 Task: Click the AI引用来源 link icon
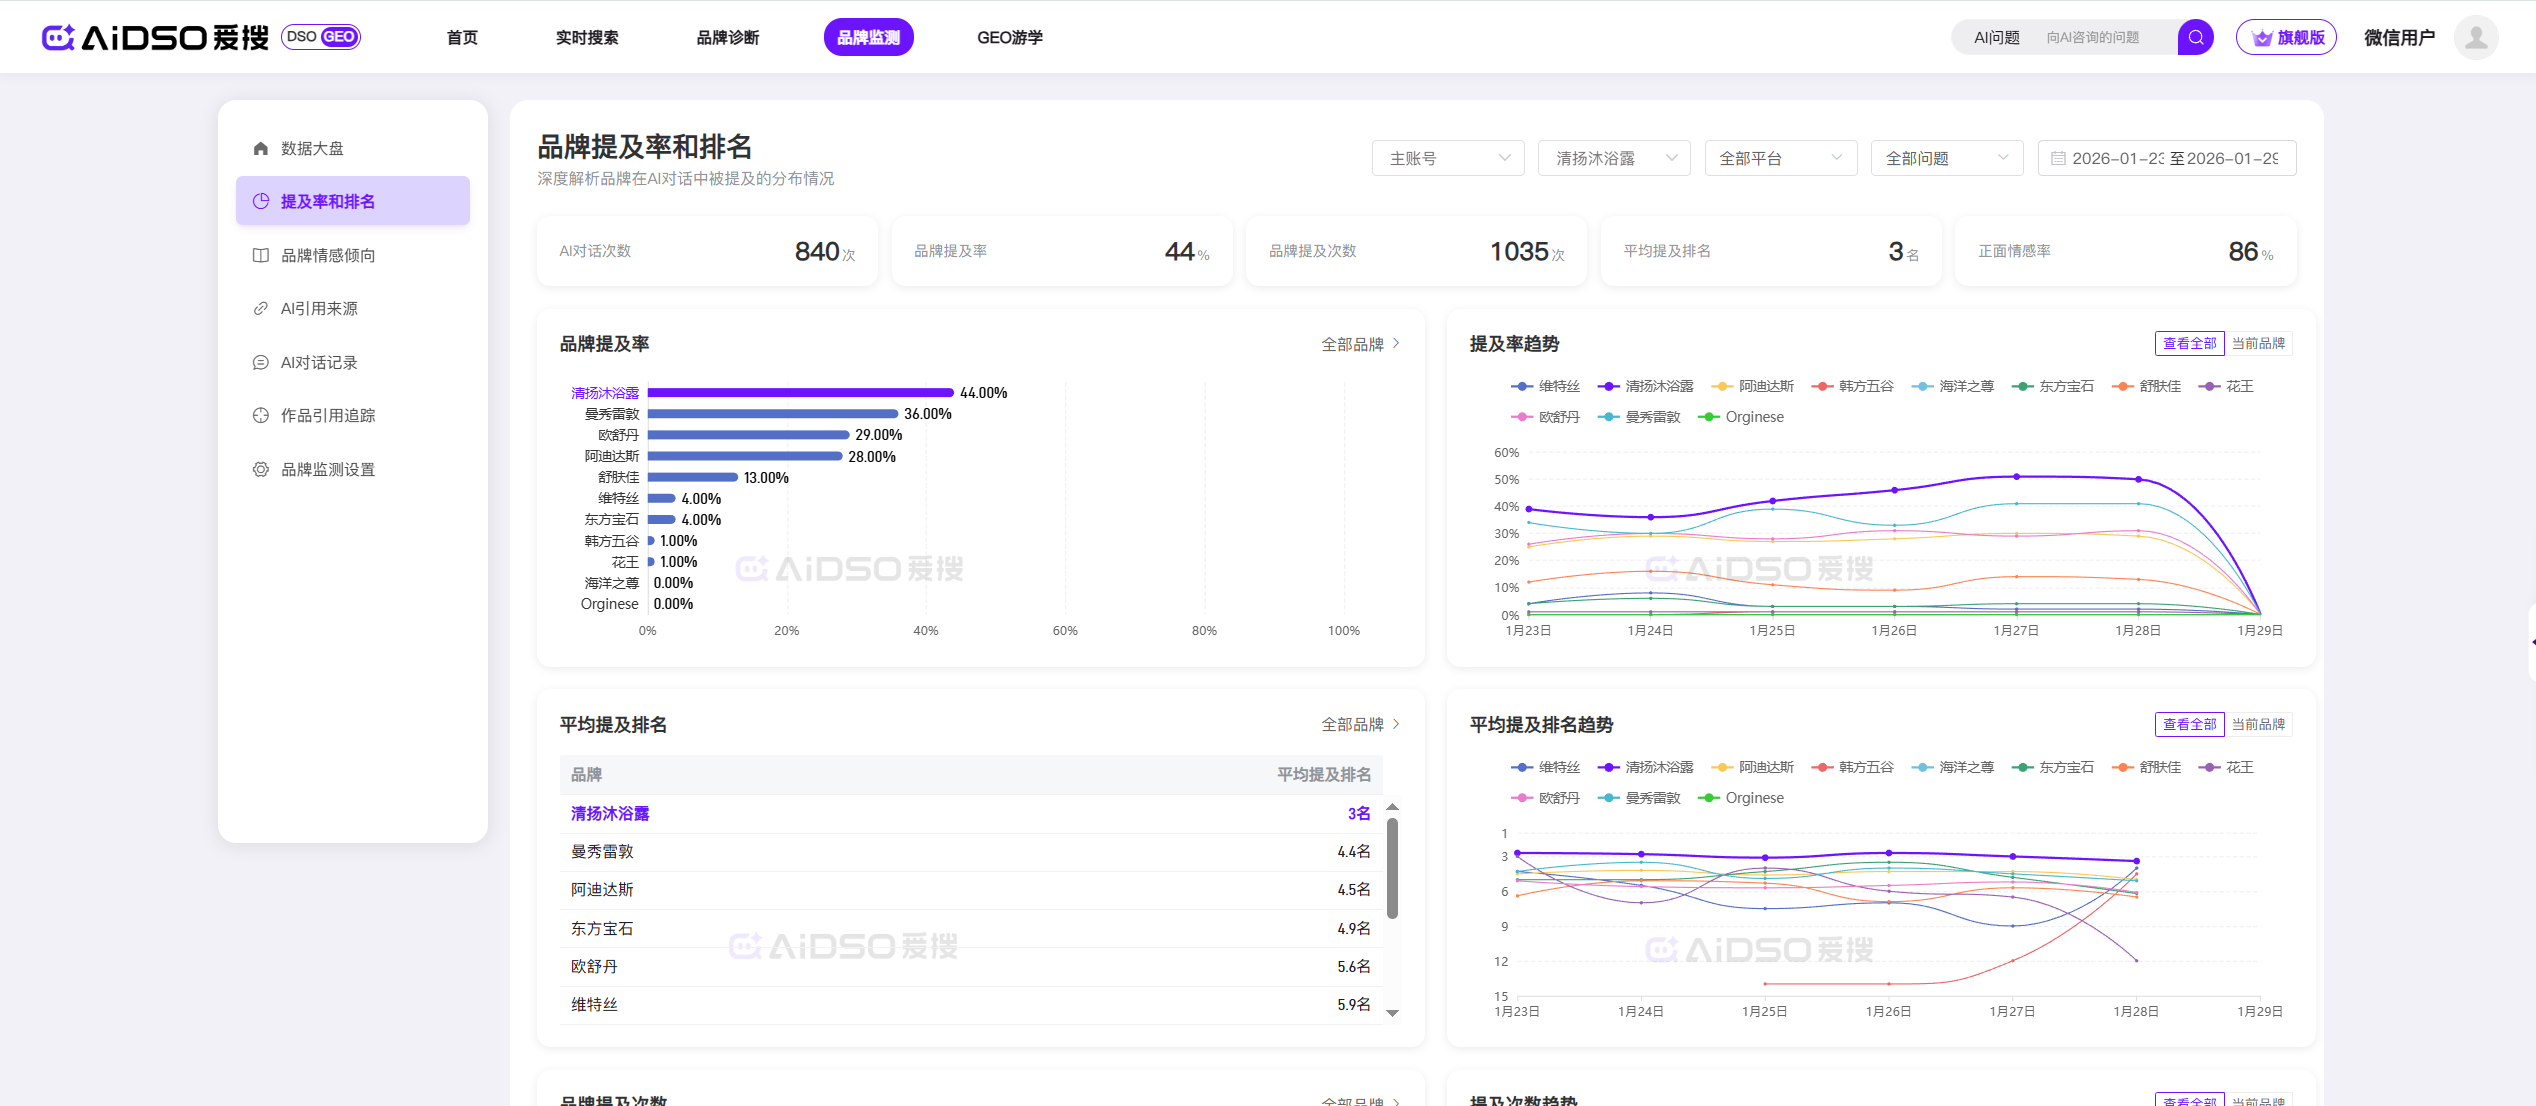coord(261,308)
